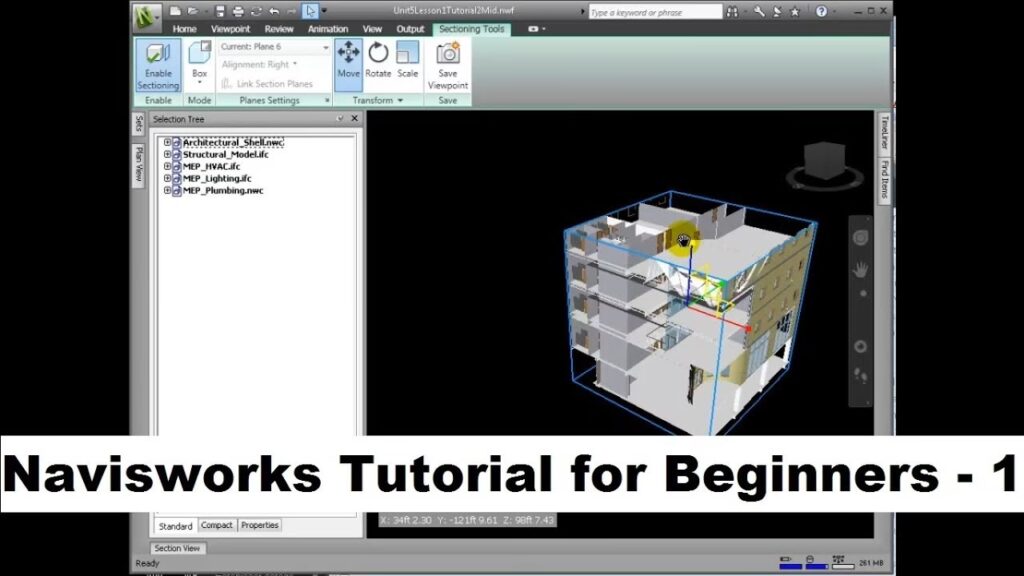
Task: Select the Properties tab in Selection Tree
Action: (x=260, y=525)
